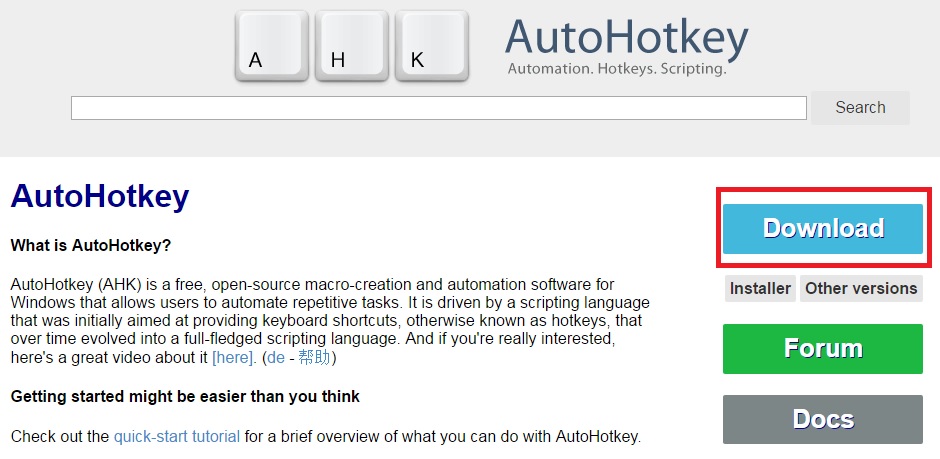Click the AHK keyboard keys logo
Image resolution: width=940 pixels, height=459 pixels.
352,46
